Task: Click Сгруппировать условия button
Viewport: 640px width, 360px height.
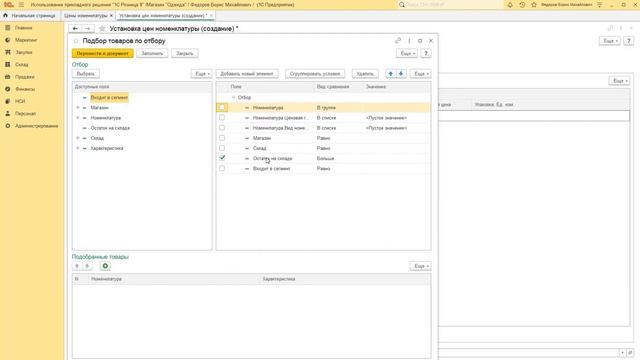Action: point(315,74)
